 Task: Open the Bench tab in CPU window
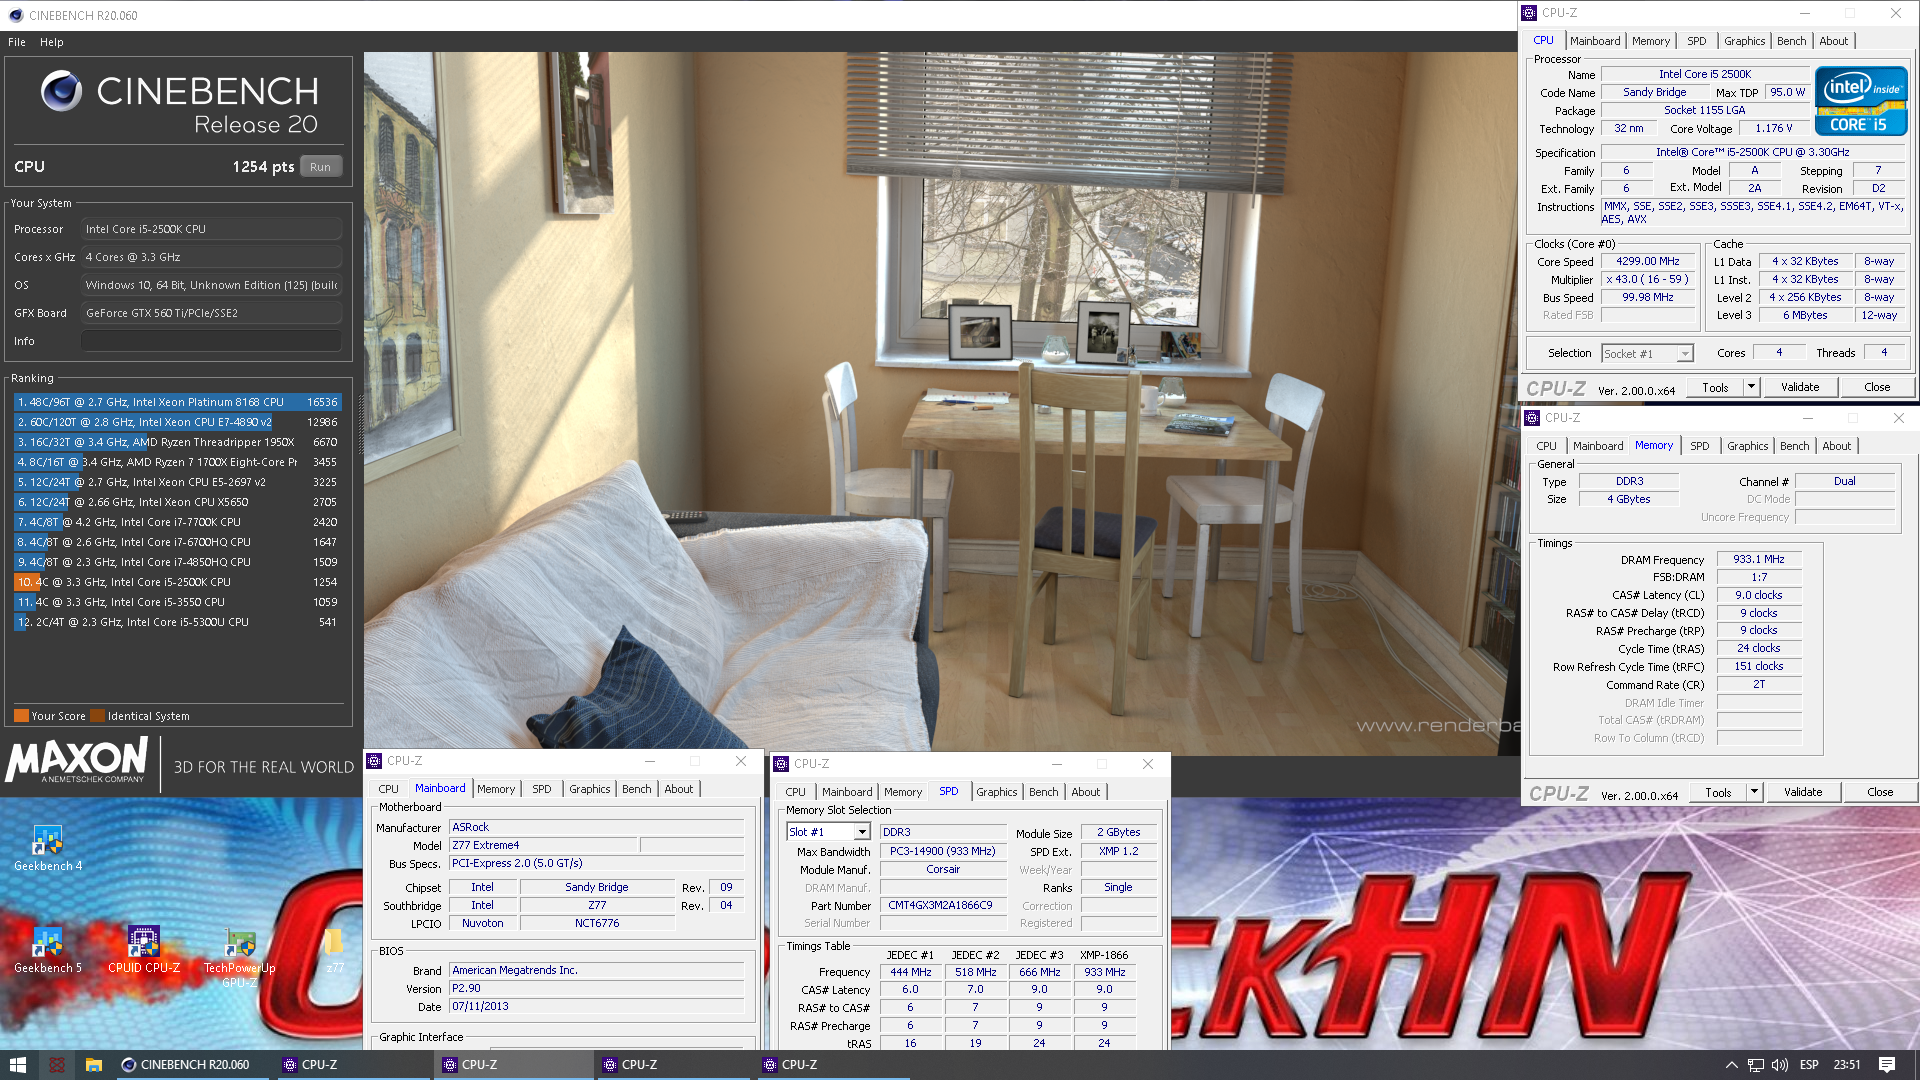click(x=1791, y=41)
